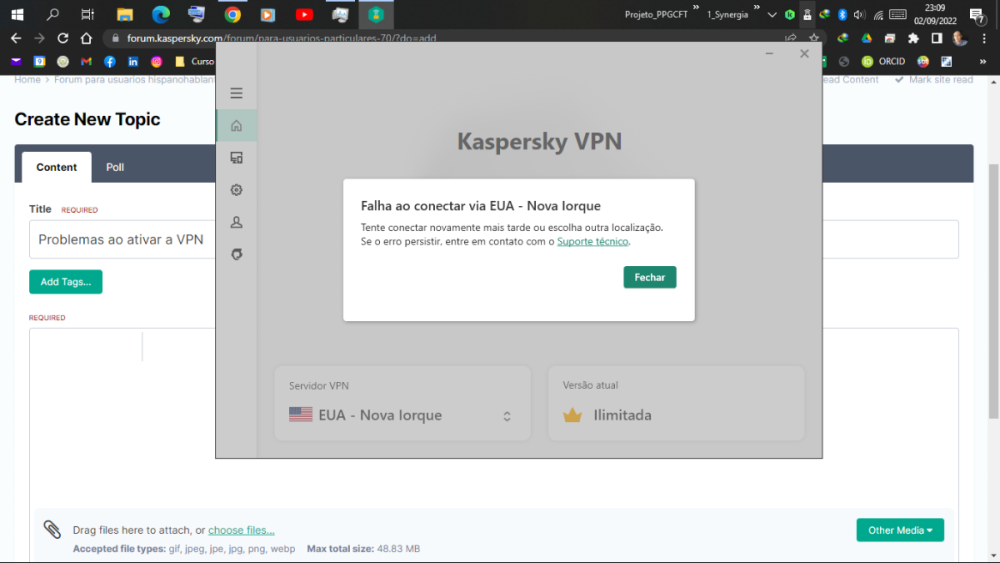The height and width of the screenshot is (563, 1000).
Task: Minimize the Kaspersky VPN window
Action: tap(769, 54)
